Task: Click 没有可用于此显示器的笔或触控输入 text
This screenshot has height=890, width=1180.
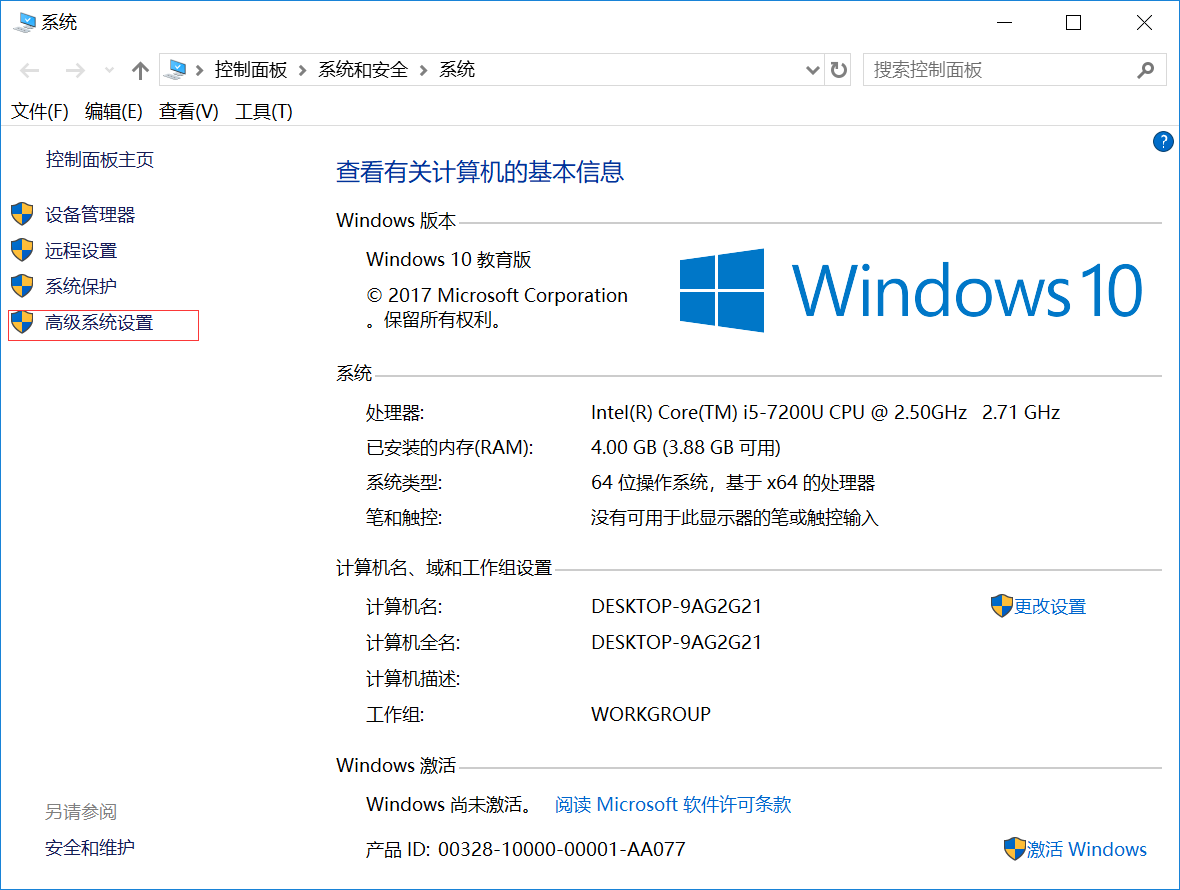Action: [x=734, y=518]
